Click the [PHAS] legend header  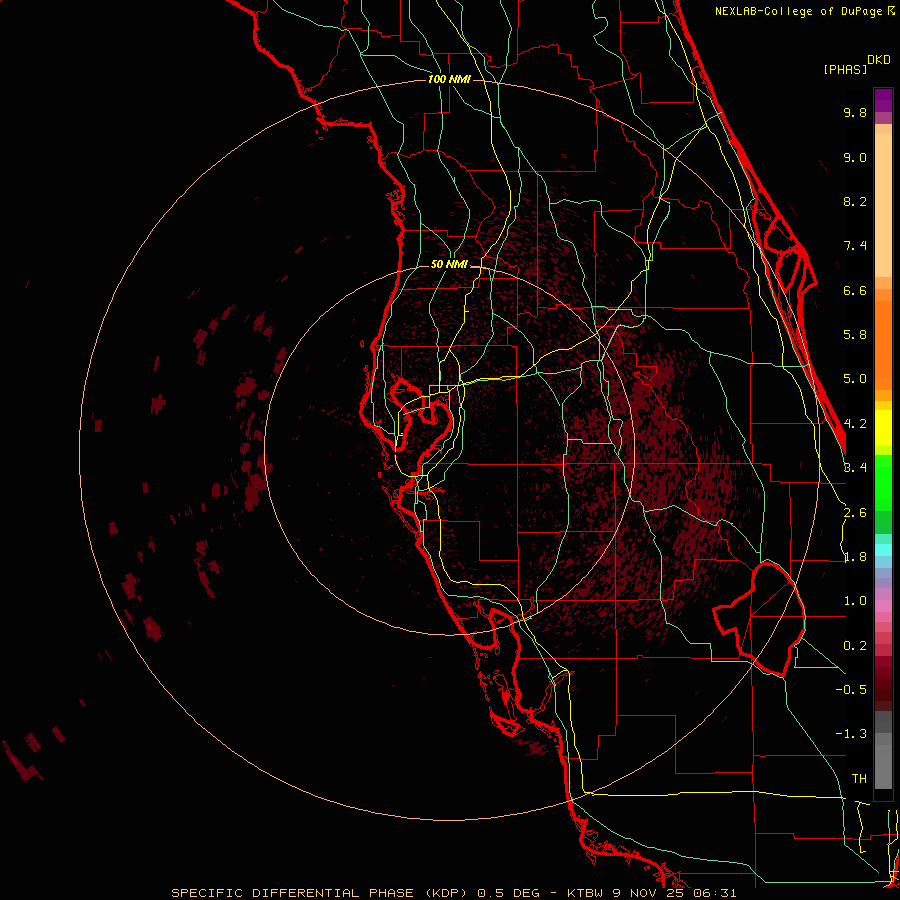click(845, 69)
